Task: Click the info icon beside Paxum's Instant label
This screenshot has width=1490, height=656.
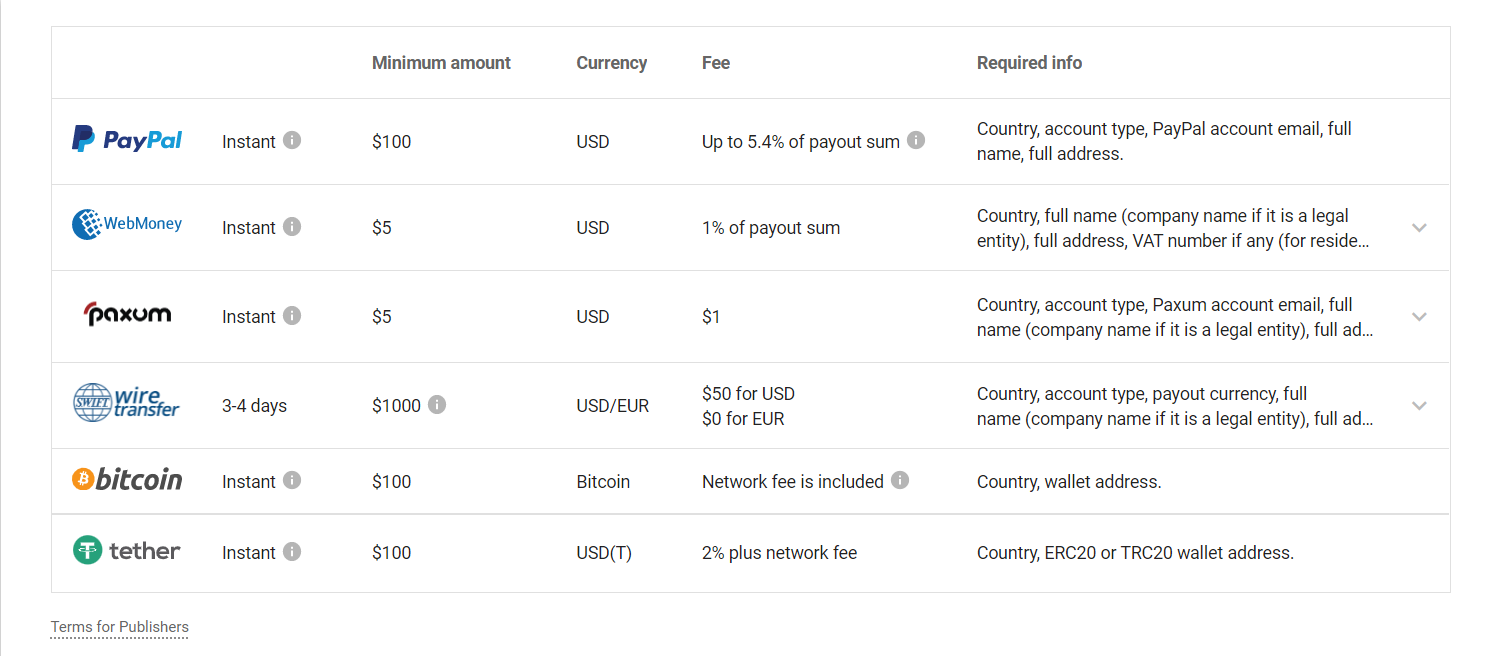Action: (292, 315)
